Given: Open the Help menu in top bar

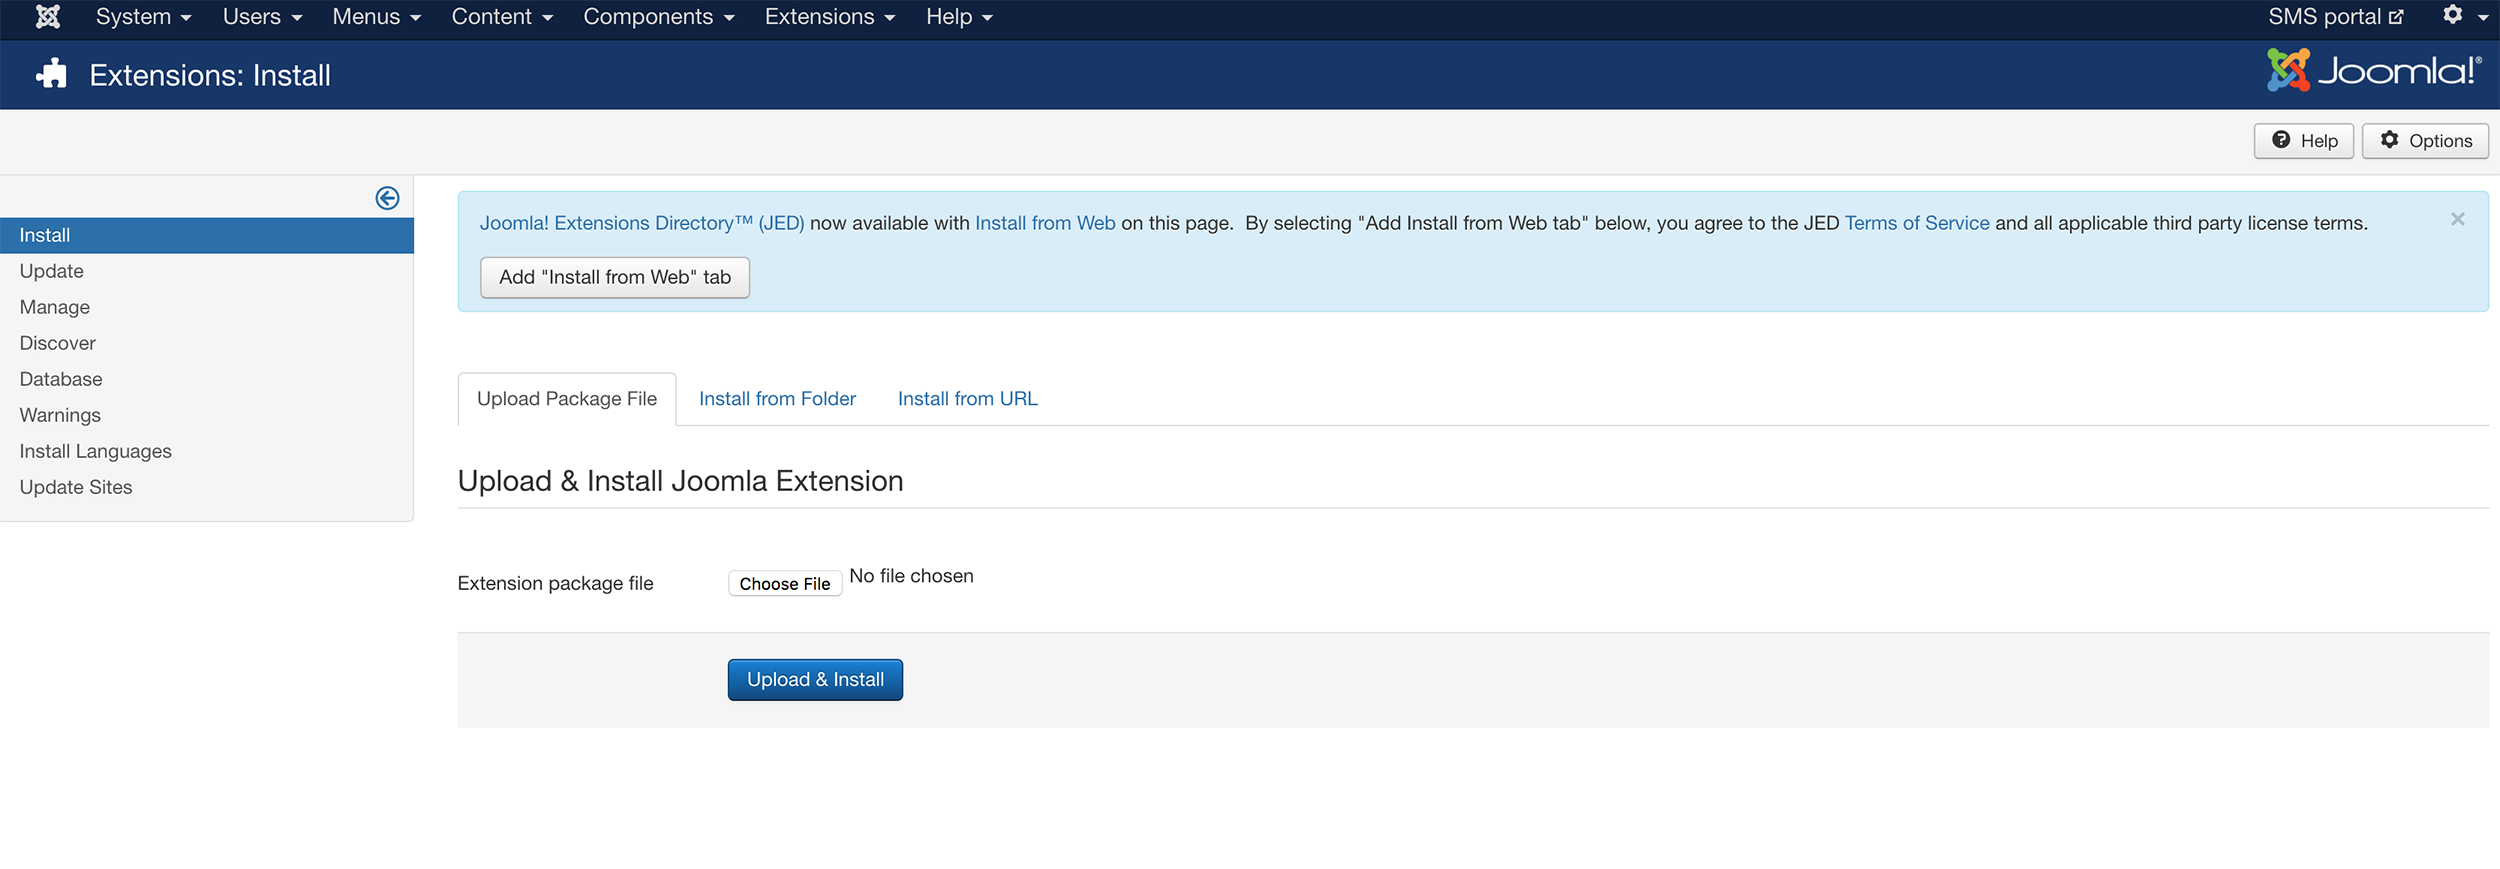Looking at the screenshot, I should tap(959, 17).
